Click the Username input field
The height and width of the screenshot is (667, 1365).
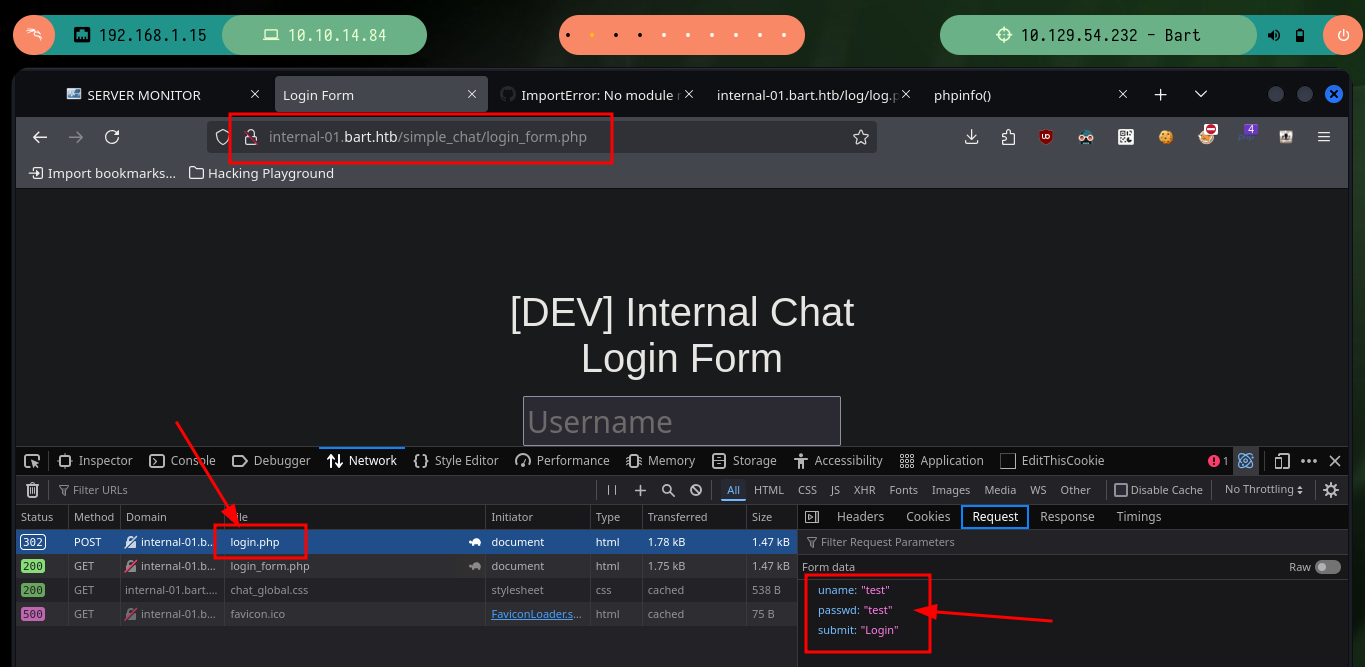(681, 421)
